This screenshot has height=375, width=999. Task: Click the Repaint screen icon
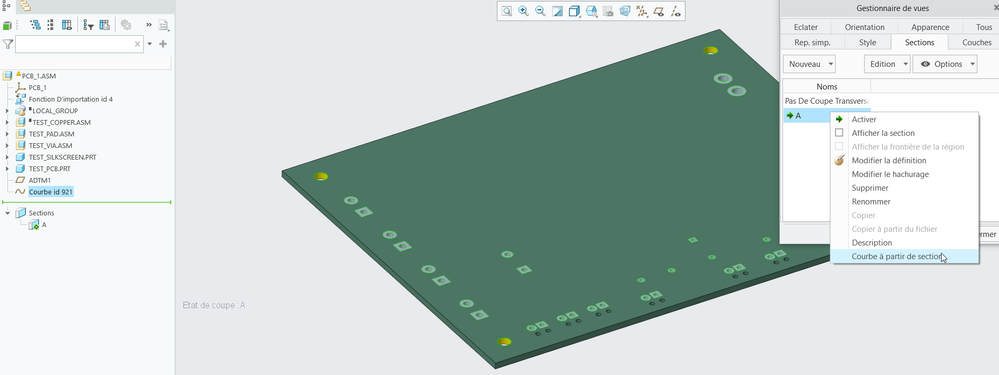tap(557, 11)
